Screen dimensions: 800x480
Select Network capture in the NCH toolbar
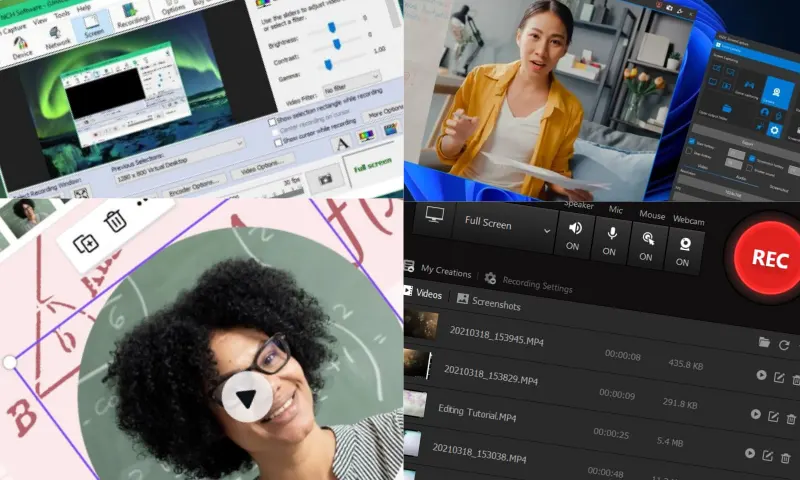[x=56, y=39]
